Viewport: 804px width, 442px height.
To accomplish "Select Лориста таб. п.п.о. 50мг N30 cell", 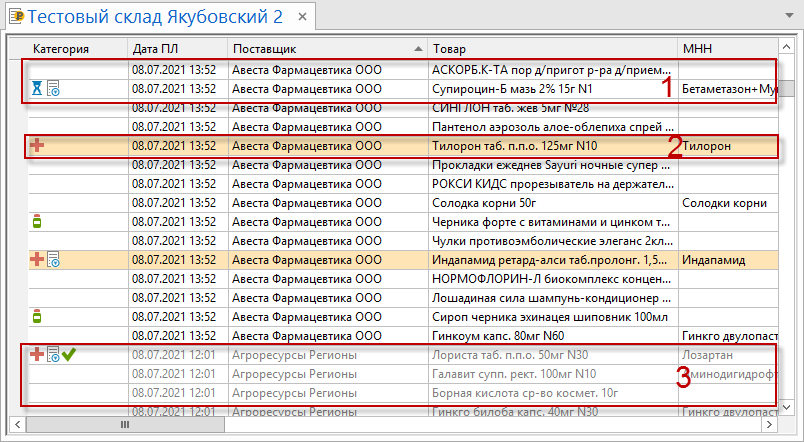I will pyautogui.click(x=553, y=354).
